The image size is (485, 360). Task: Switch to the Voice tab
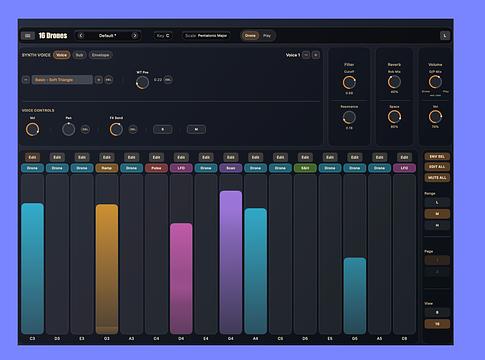(61, 55)
